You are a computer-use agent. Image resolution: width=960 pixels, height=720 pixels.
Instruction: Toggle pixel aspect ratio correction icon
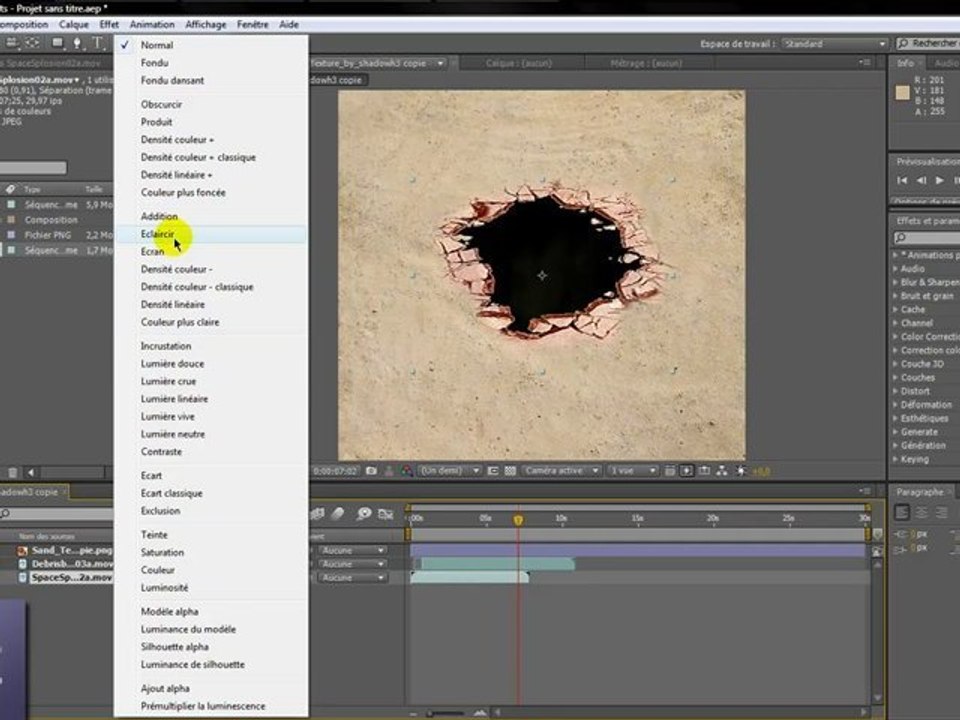pos(670,471)
